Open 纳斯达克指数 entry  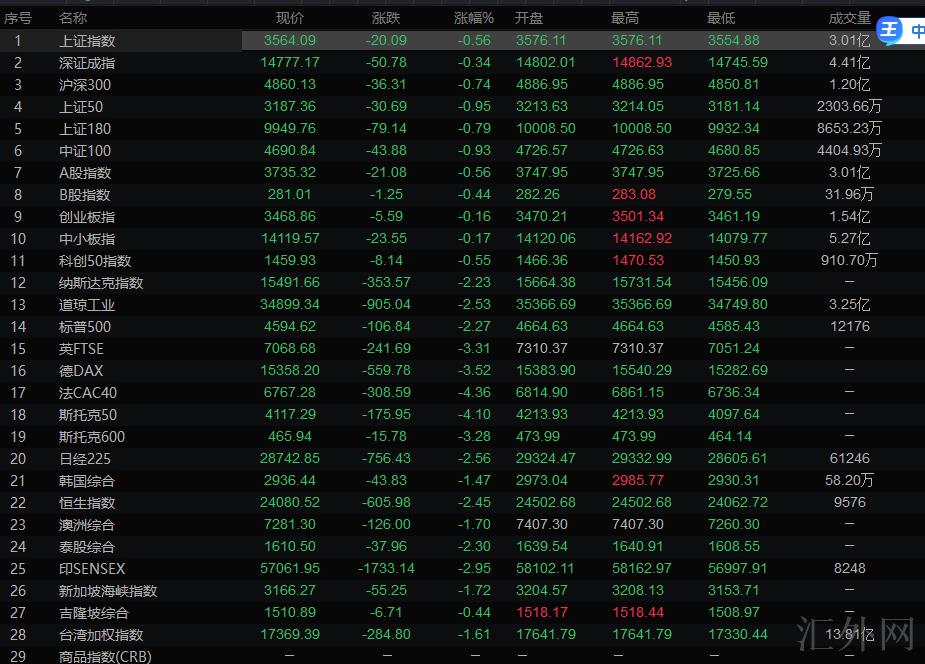[x=101, y=283]
